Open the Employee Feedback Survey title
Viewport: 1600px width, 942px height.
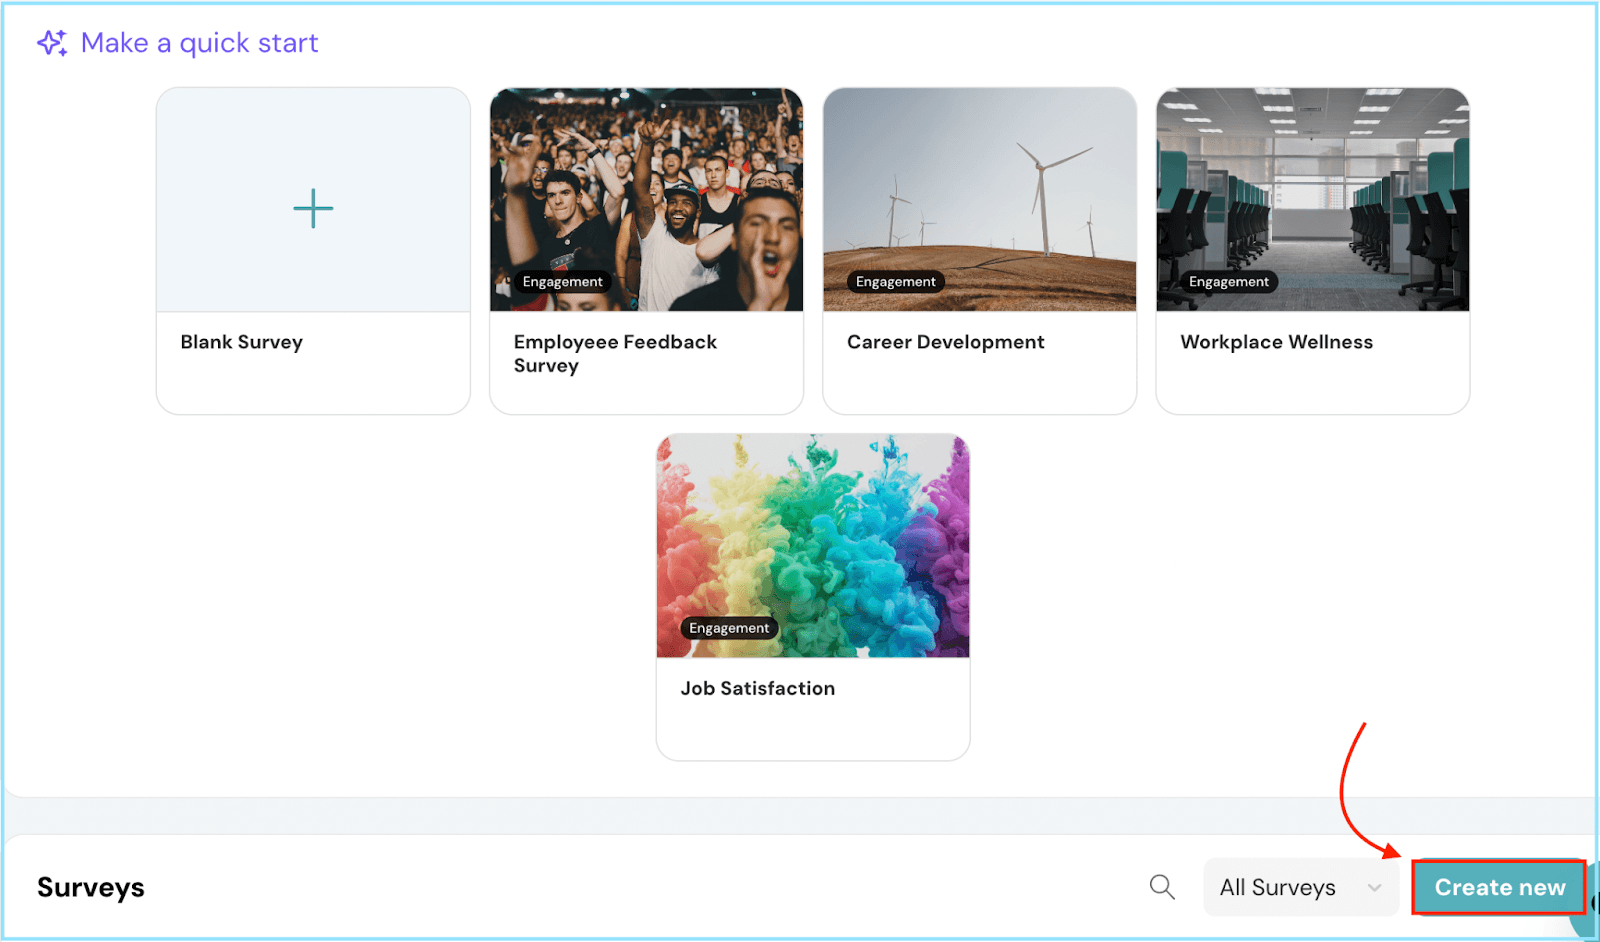(x=614, y=353)
